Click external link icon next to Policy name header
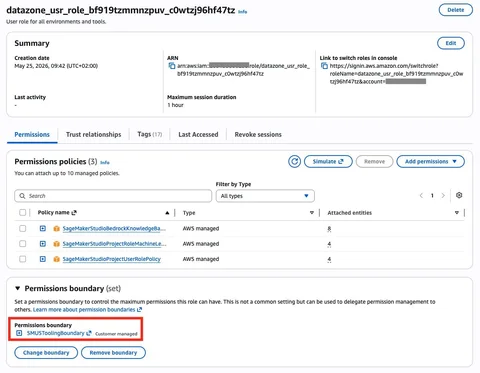The width and height of the screenshot is (480, 373). pyautogui.click(x=74, y=213)
